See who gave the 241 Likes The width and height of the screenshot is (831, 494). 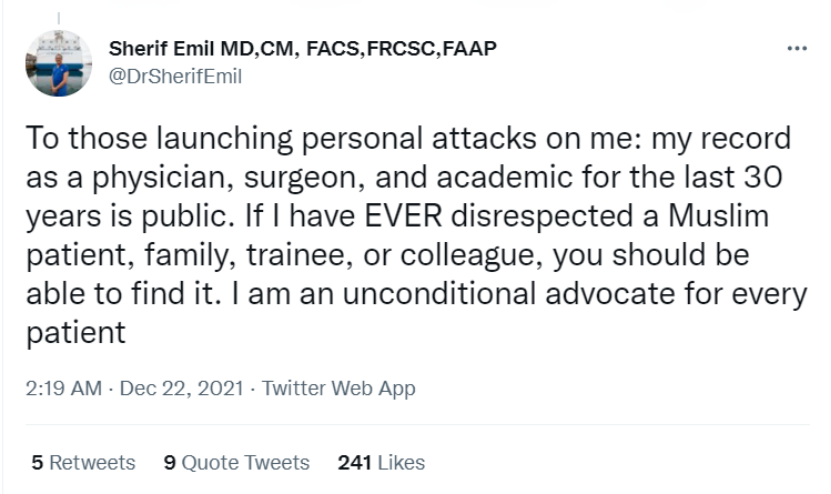coord(381,462)
